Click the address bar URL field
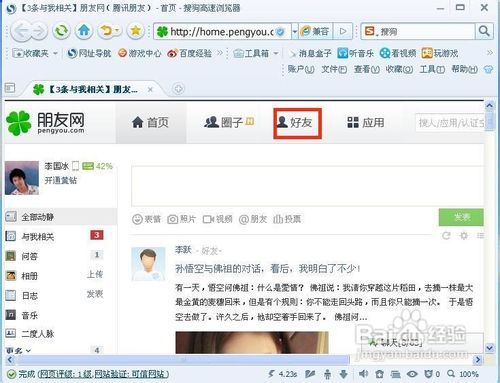The image size is (500, 383). pos(222,32)
